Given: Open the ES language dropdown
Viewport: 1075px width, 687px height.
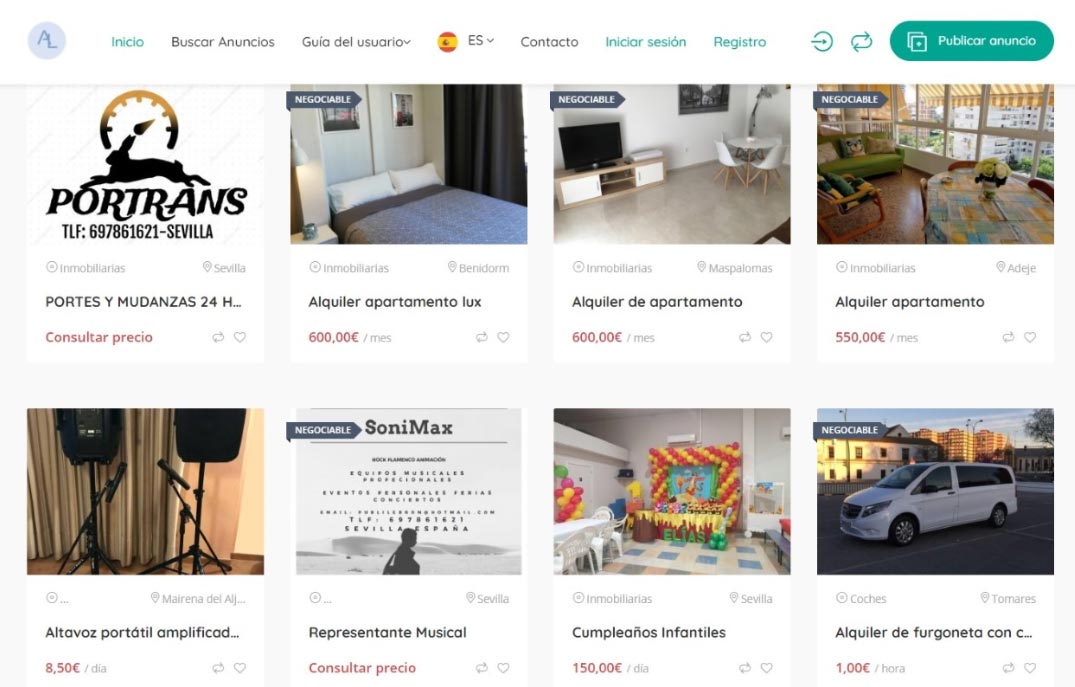Looking at the screenshot, I should pos(481,40).
